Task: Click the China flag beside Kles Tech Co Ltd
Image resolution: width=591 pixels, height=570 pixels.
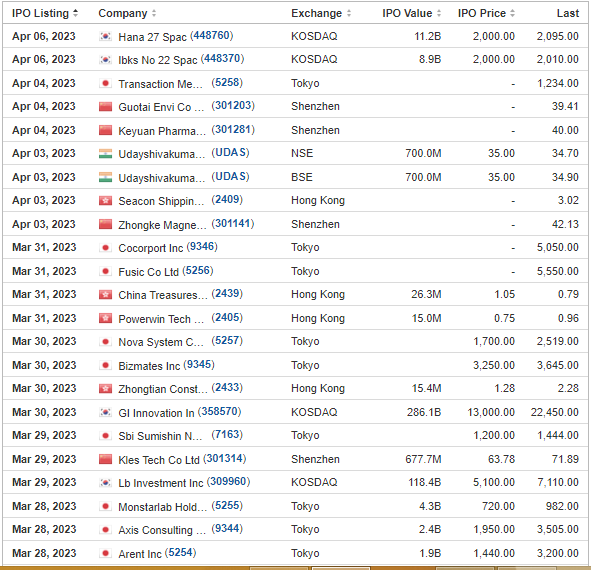Action: point(105,459)
